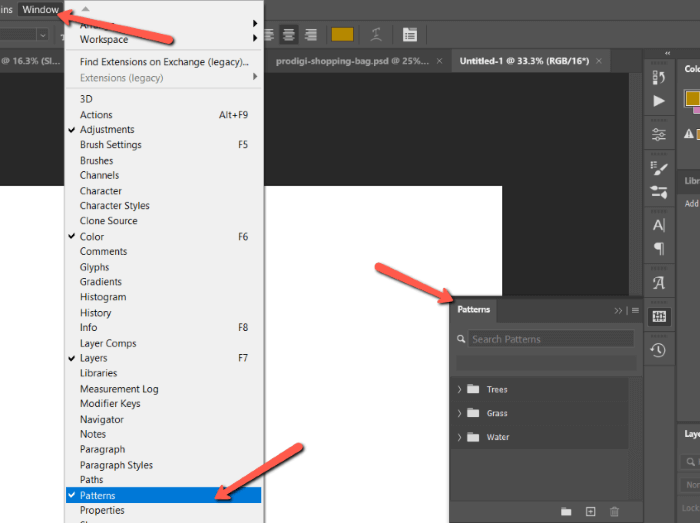Open the Workspace submenu
This screenshot has width=700, height=523.
(x=104, y=39)
